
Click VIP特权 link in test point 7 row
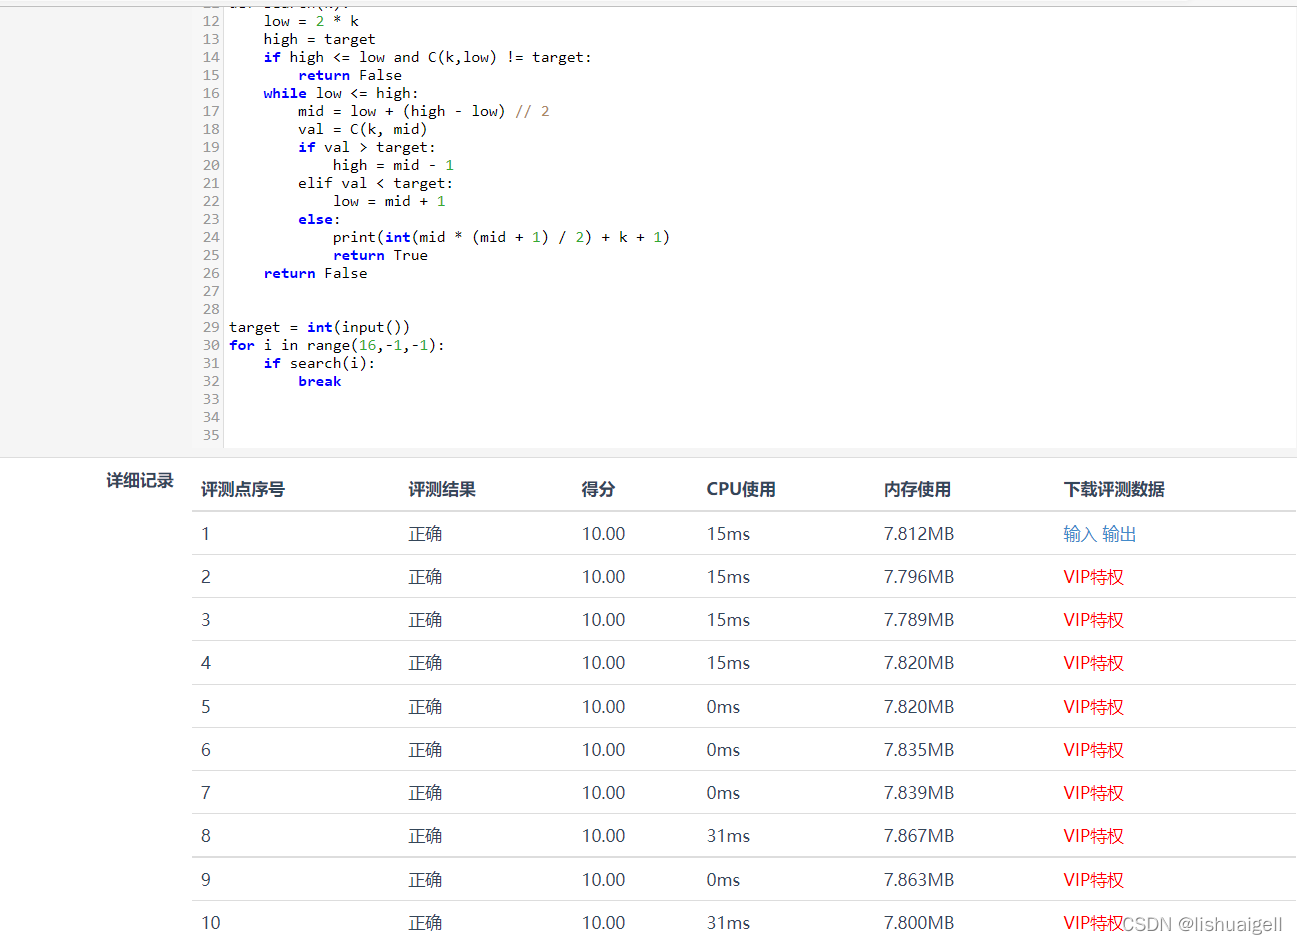[1094, 793]
